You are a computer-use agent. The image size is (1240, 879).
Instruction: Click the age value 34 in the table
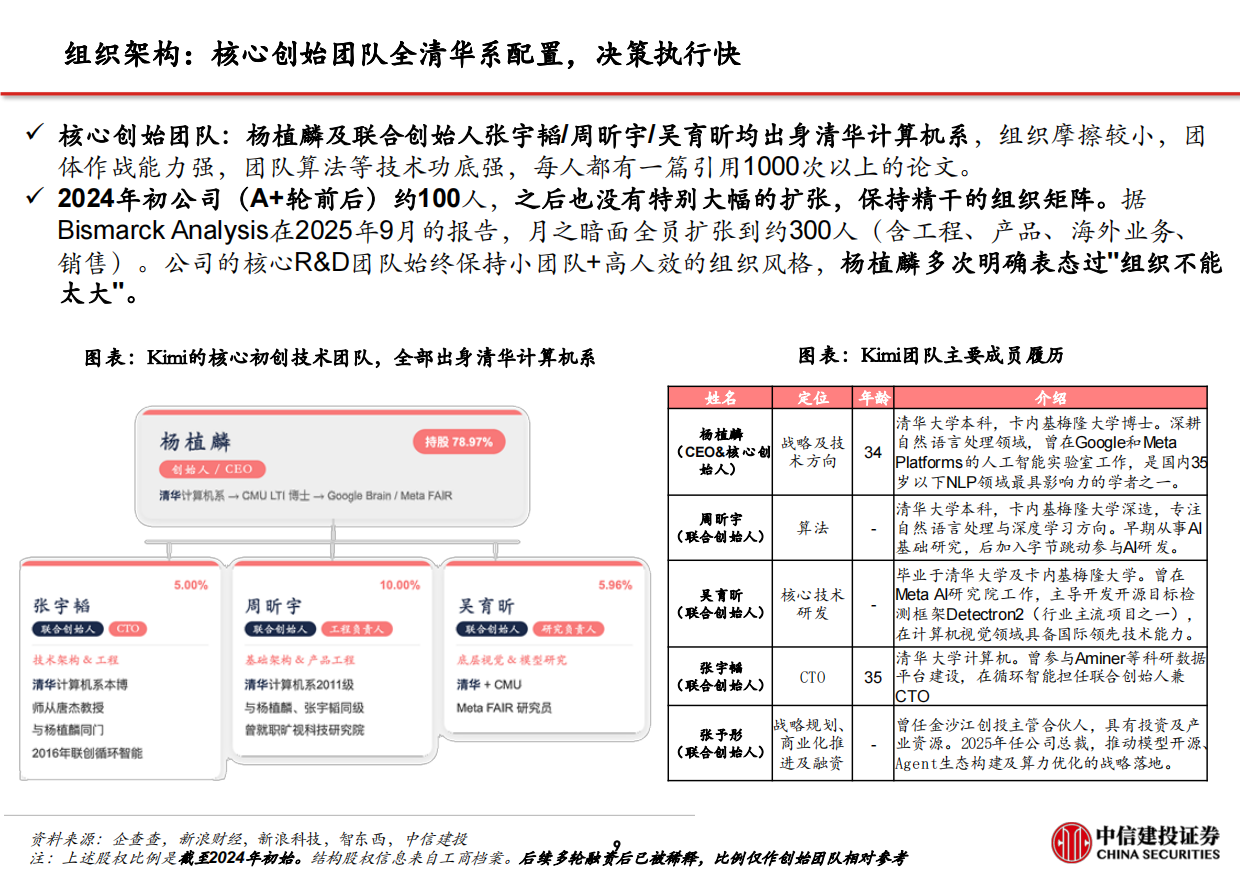[873, 452]
